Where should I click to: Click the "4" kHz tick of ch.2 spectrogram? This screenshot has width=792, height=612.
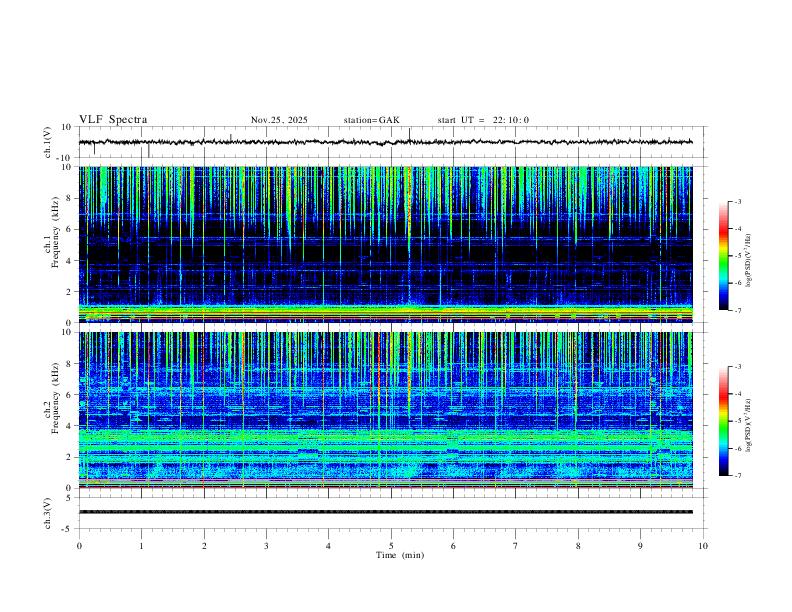(x=70, y=426)
